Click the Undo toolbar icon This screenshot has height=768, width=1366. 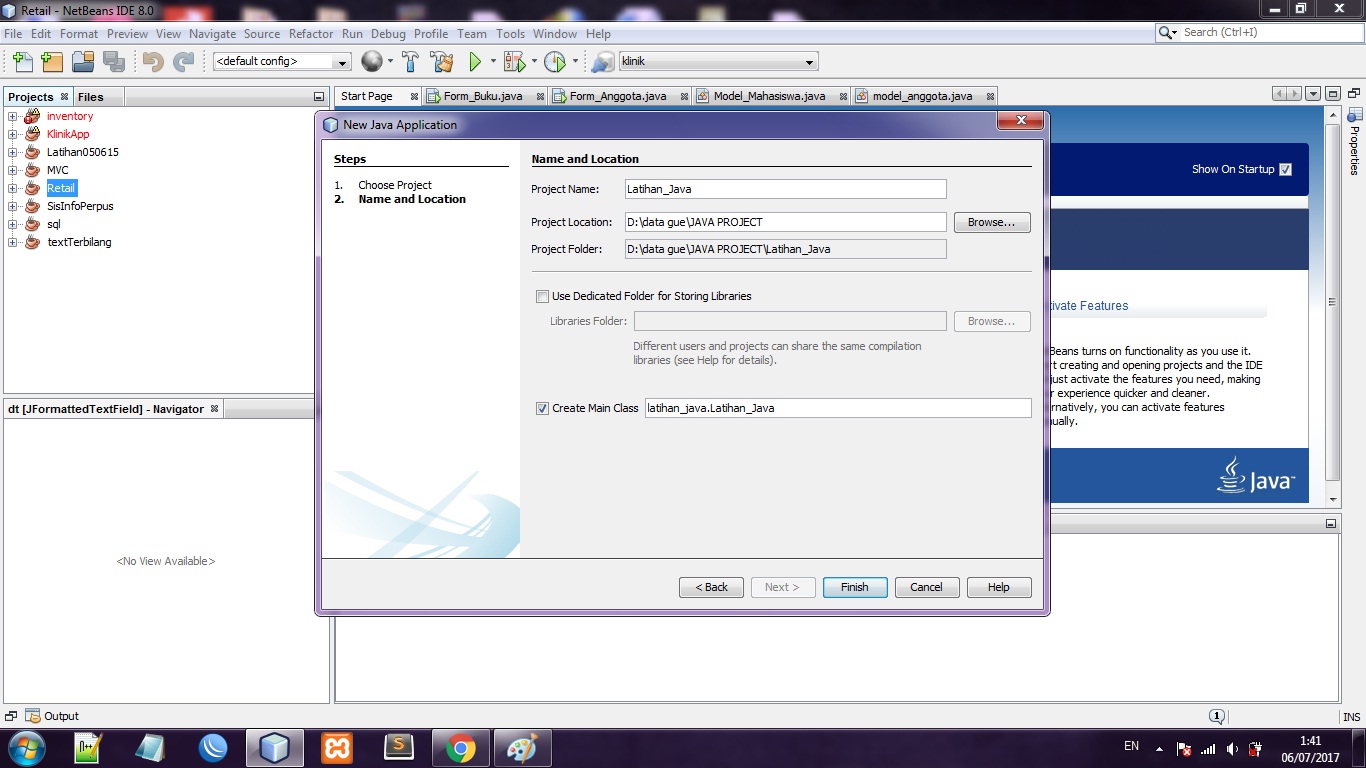[x=150, y=60]
